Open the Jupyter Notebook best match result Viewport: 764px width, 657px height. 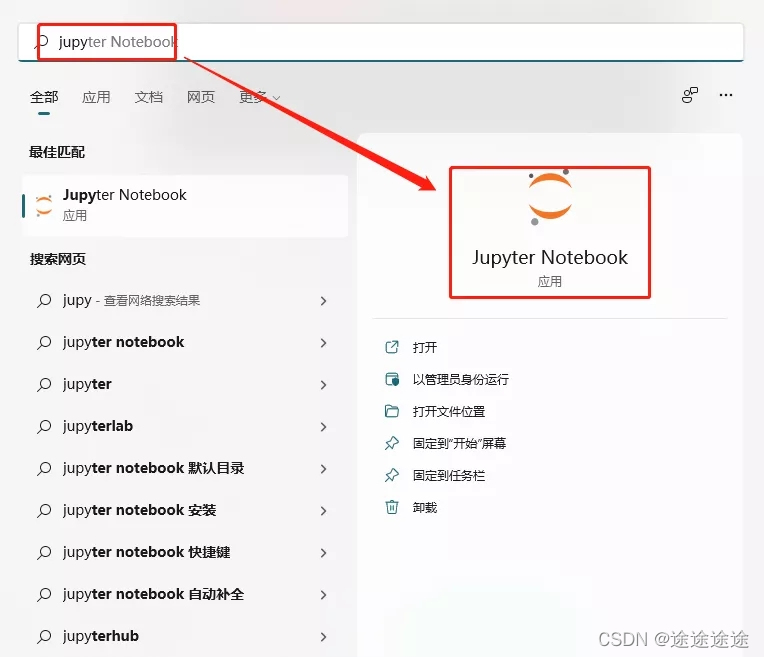coord(185,206)
